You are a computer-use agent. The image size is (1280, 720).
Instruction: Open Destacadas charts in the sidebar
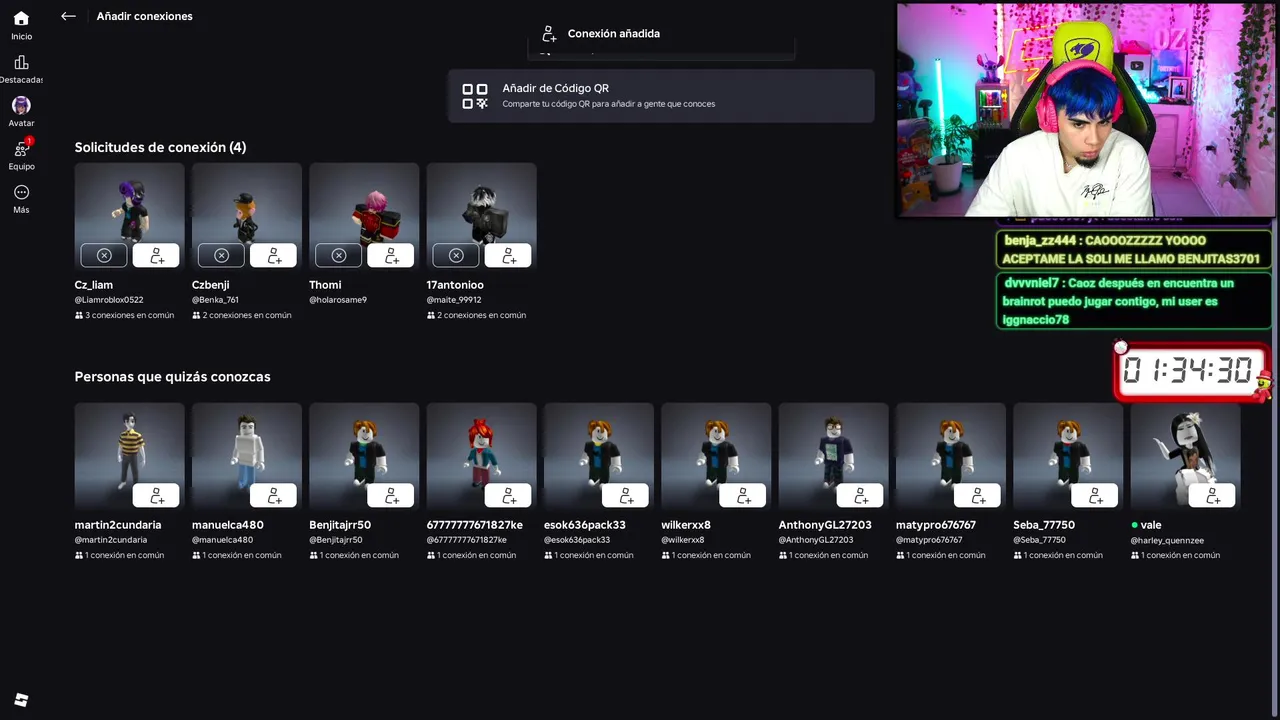(x=21, y=69)
